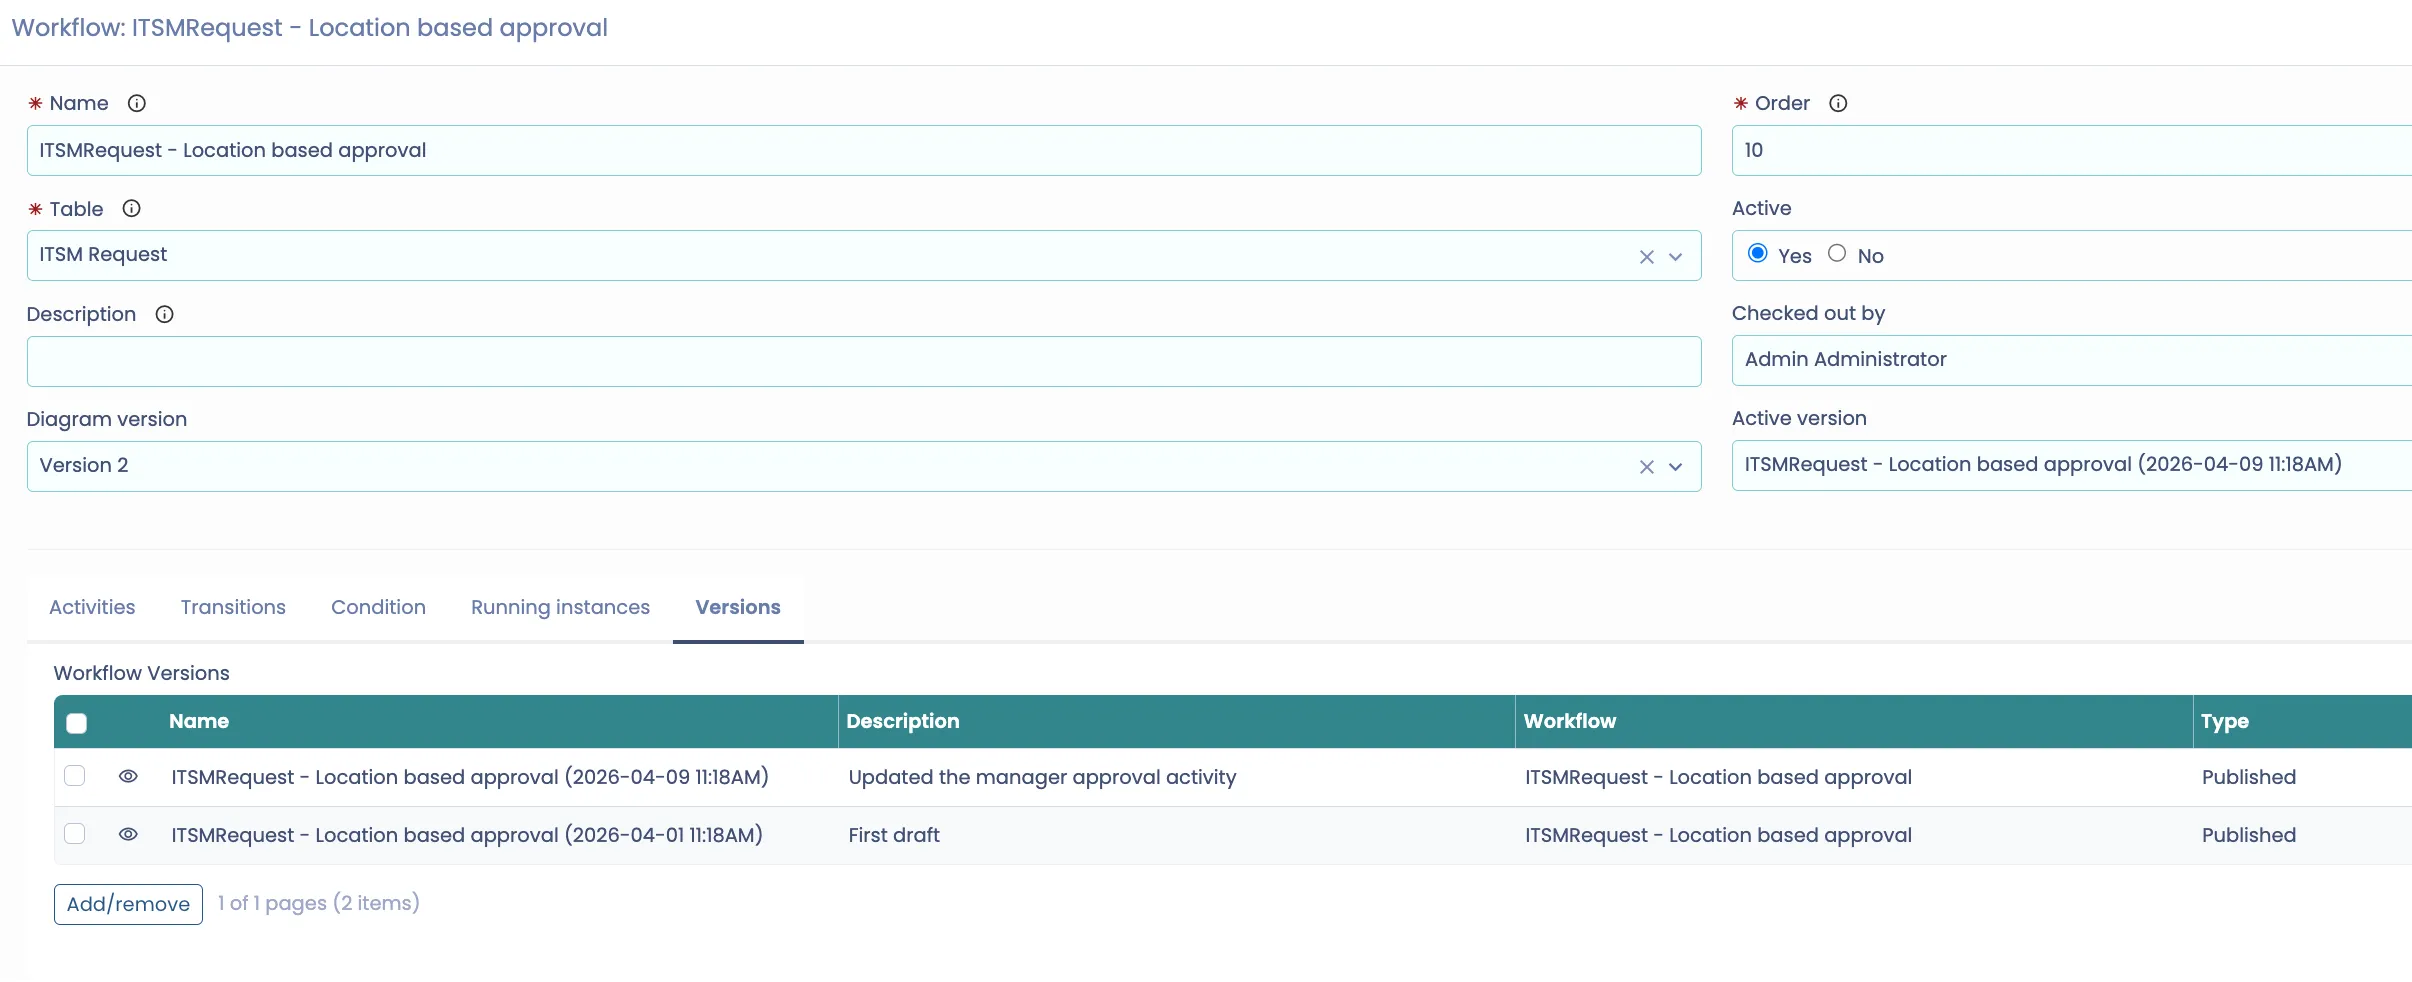2412x982 pixels.
Task: Sort versions by the Workflow column header
Action: pyautogui.click(x=1570, y=721)
